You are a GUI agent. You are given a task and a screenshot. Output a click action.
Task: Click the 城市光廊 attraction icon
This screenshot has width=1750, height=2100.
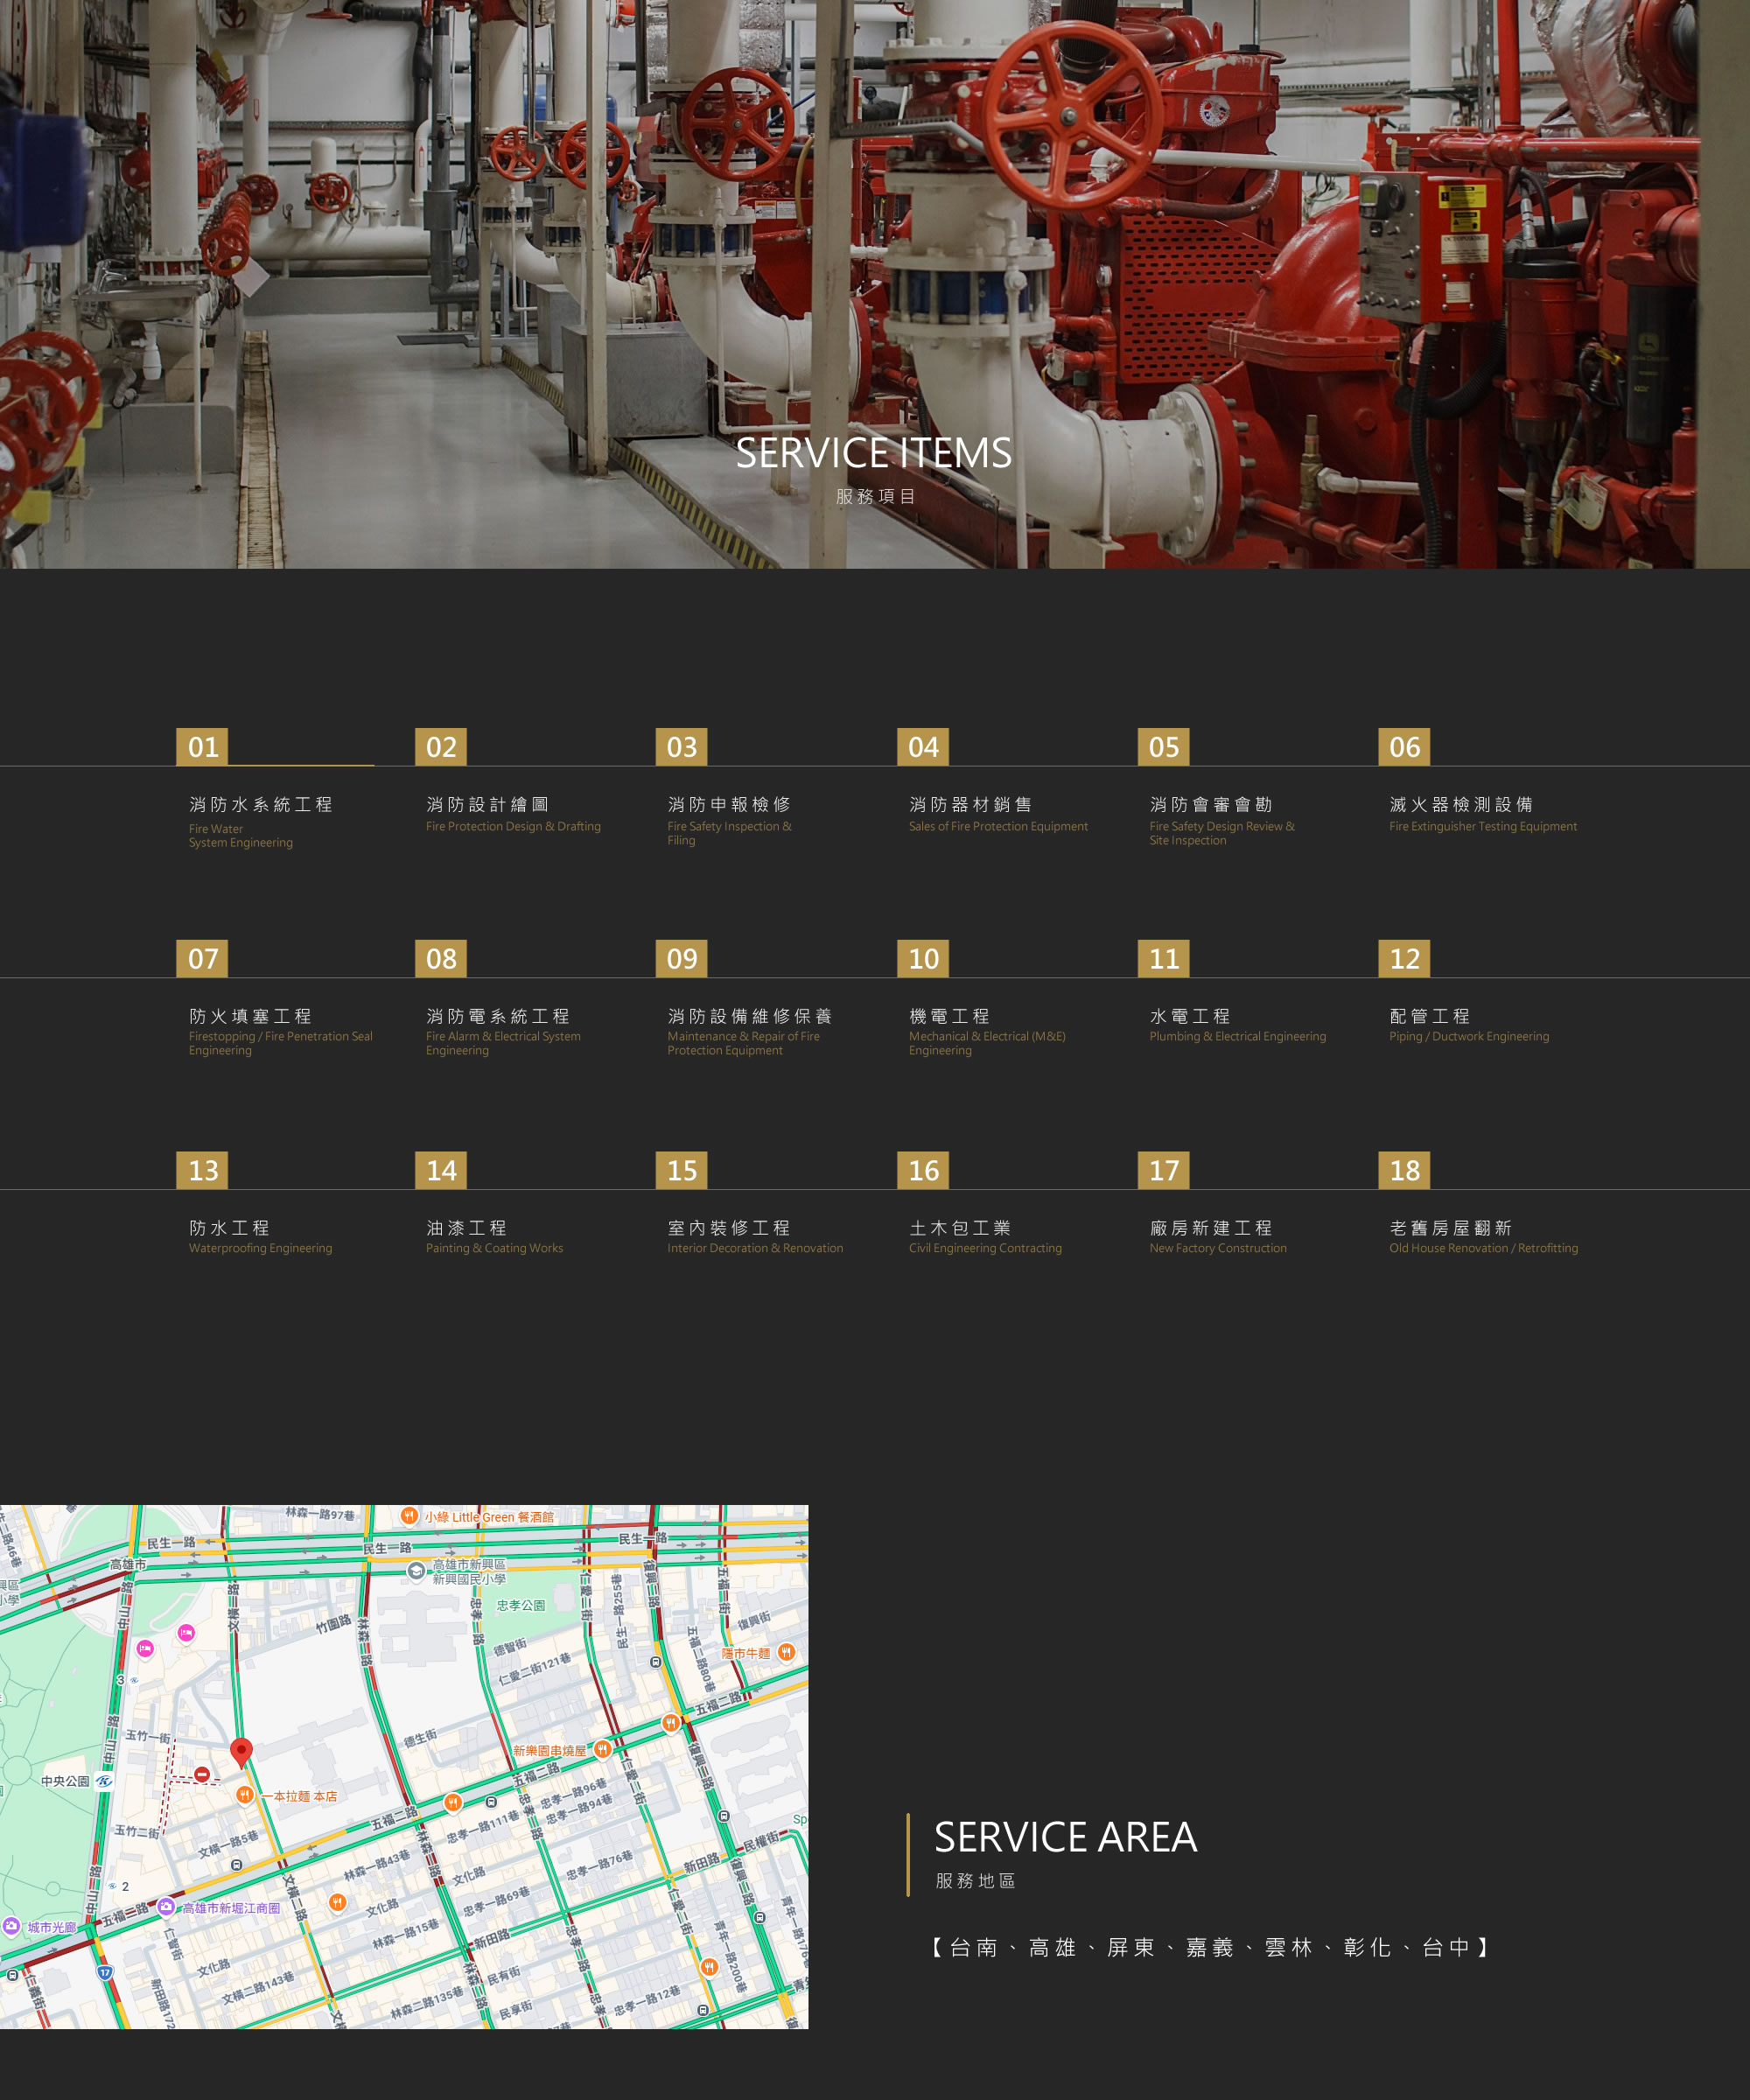tap(12, 1926)
